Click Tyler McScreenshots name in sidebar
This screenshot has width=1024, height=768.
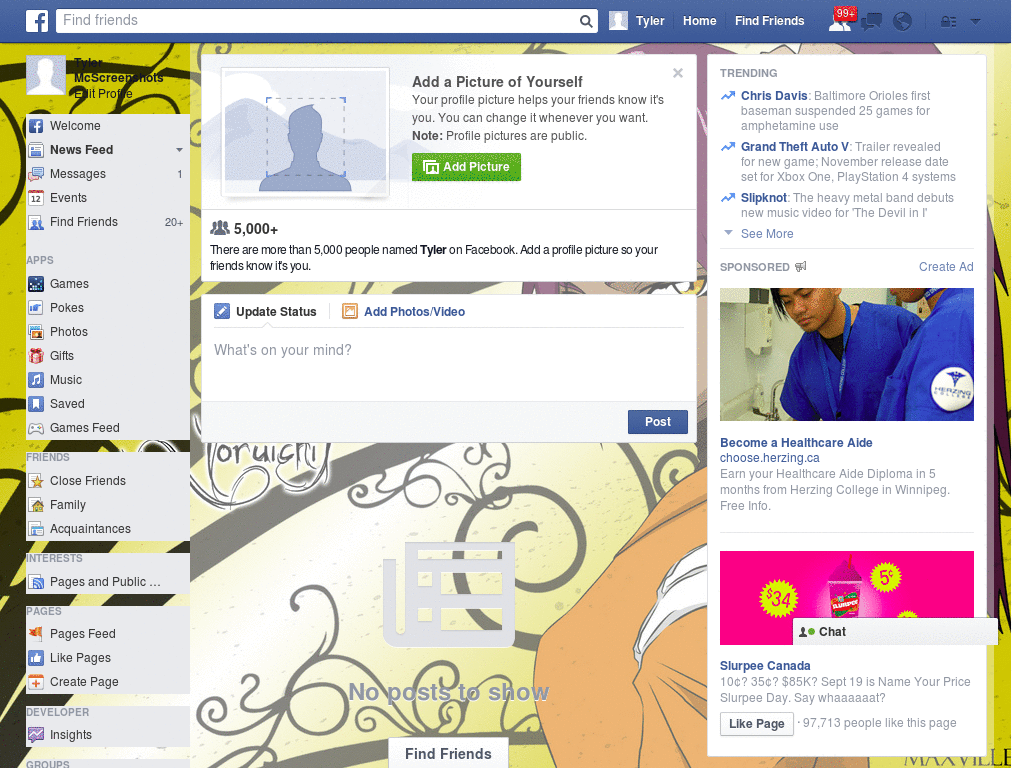118,70
